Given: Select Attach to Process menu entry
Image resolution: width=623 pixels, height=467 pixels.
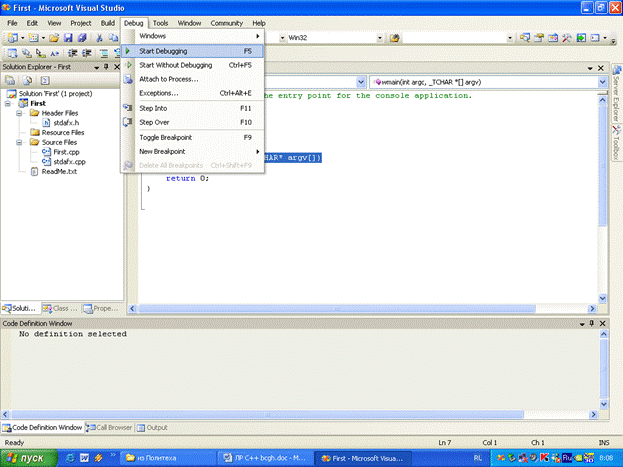Looking at the screenshot, I should click(192, 79).
